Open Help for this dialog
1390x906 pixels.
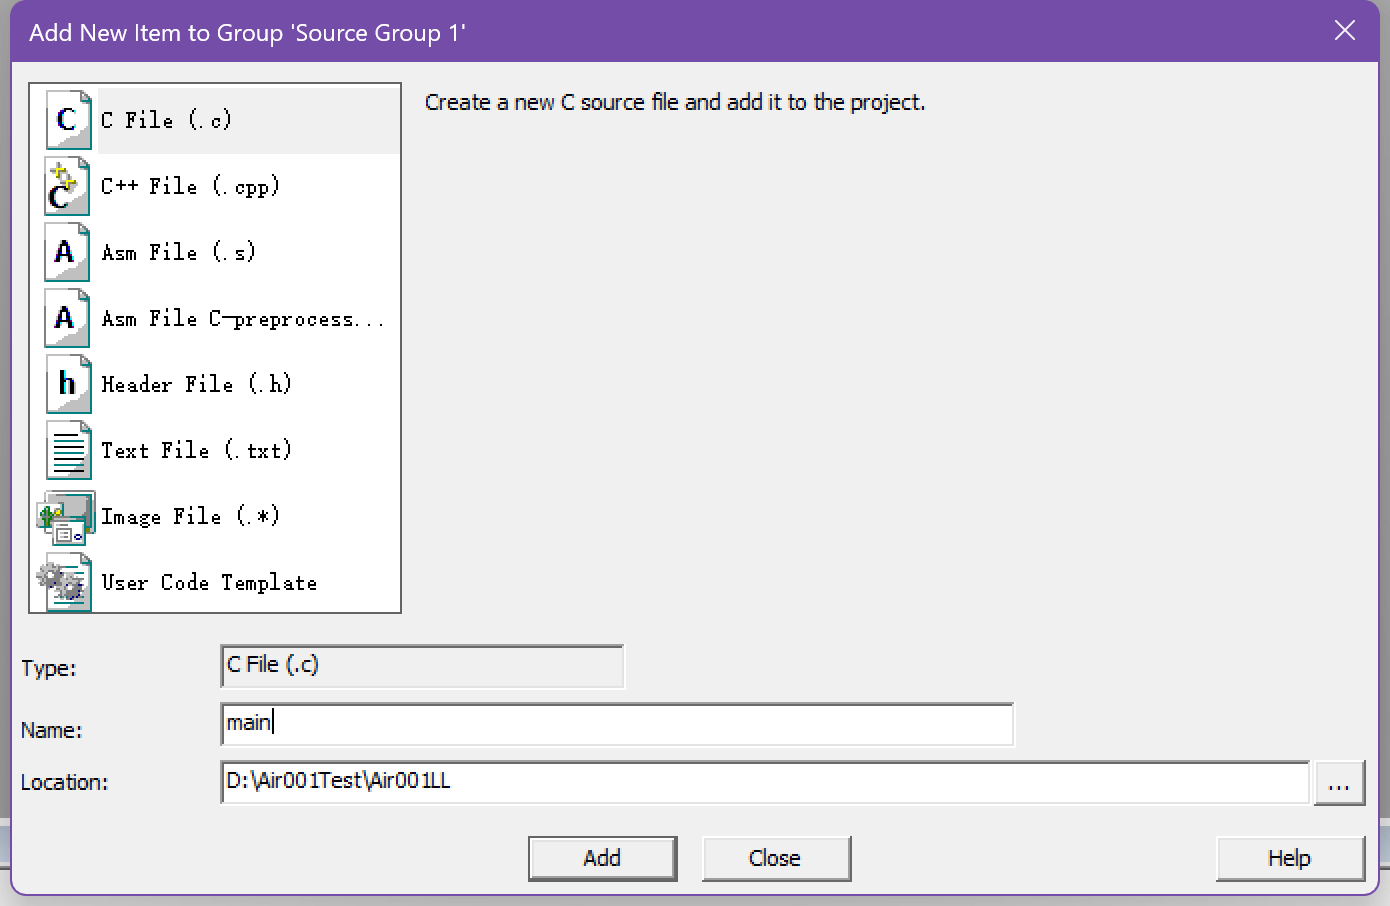click(x=1289, y=858)
